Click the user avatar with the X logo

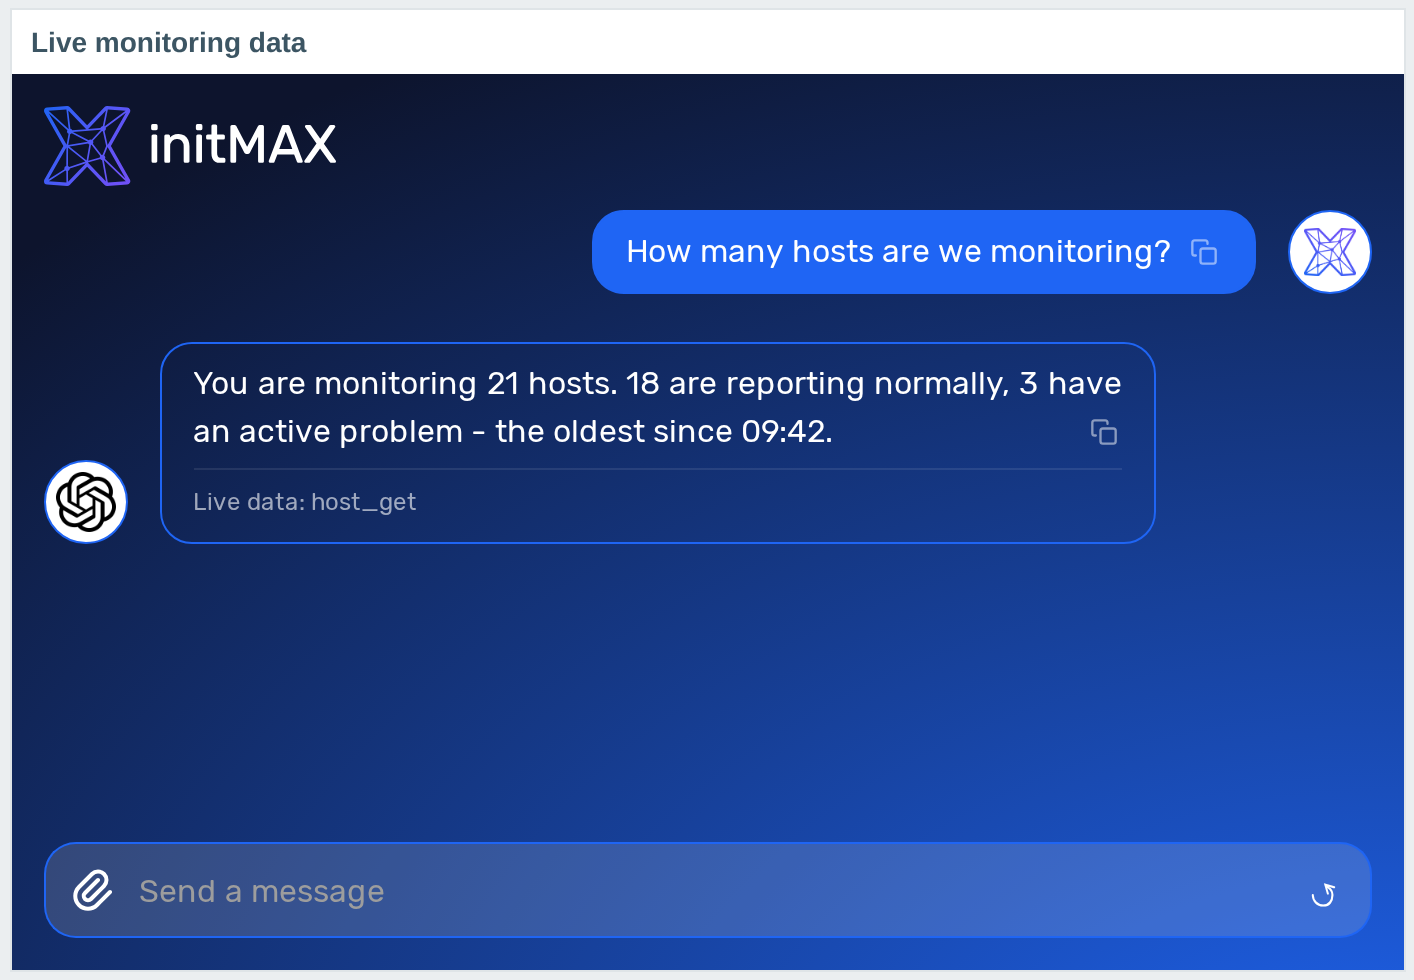click(x=1330, y=252)
